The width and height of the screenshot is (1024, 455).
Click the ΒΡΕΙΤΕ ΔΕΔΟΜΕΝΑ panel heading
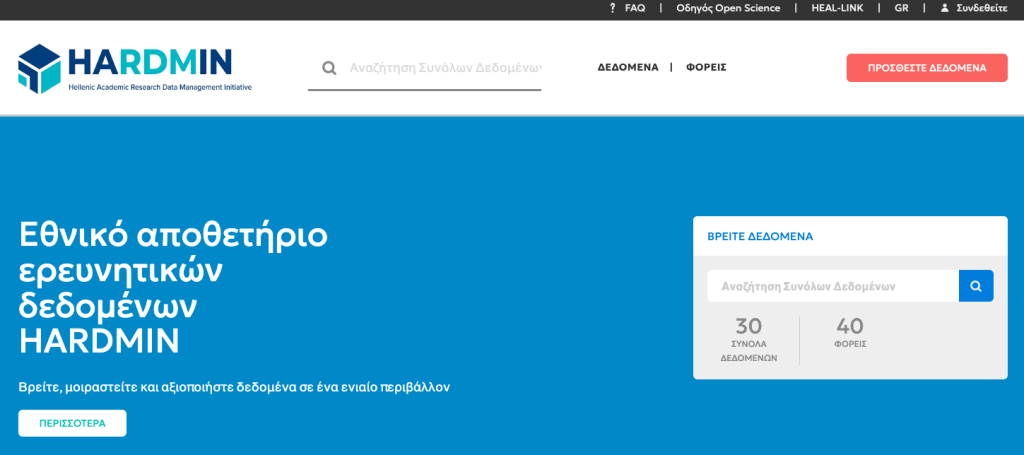[x=760, y=237]
